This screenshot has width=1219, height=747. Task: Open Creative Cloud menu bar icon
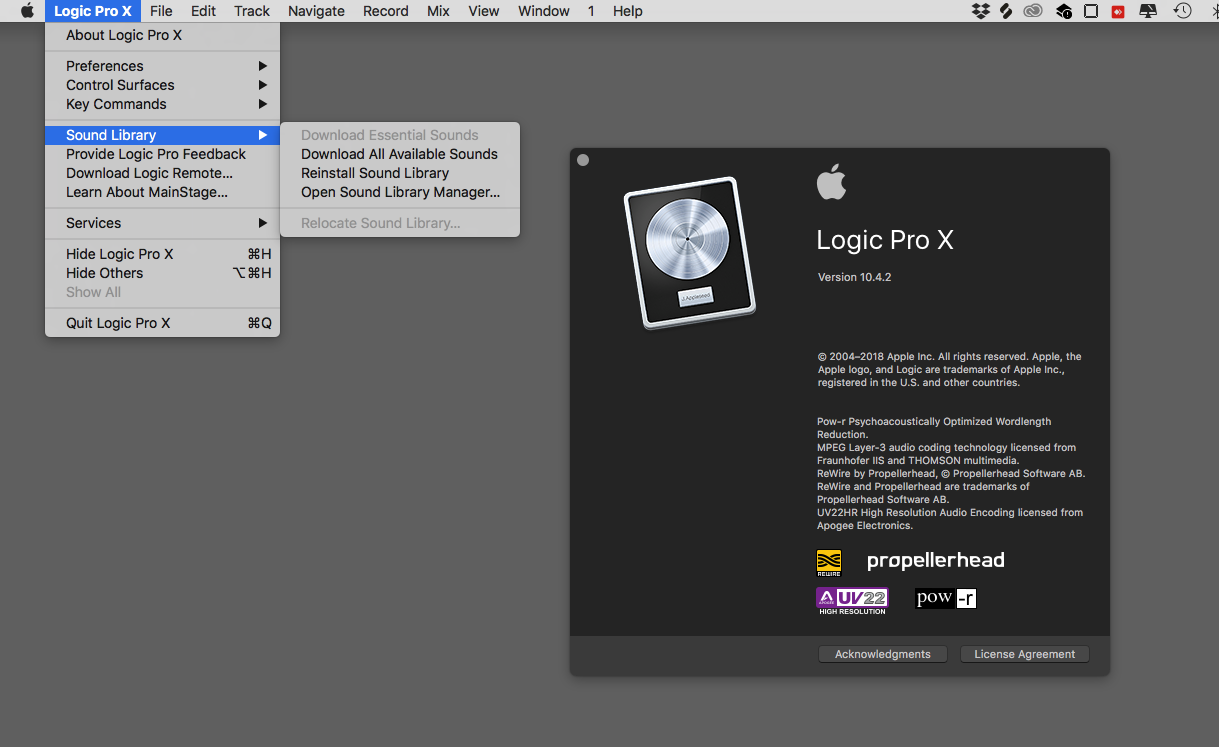click(x=1034, y=11)
